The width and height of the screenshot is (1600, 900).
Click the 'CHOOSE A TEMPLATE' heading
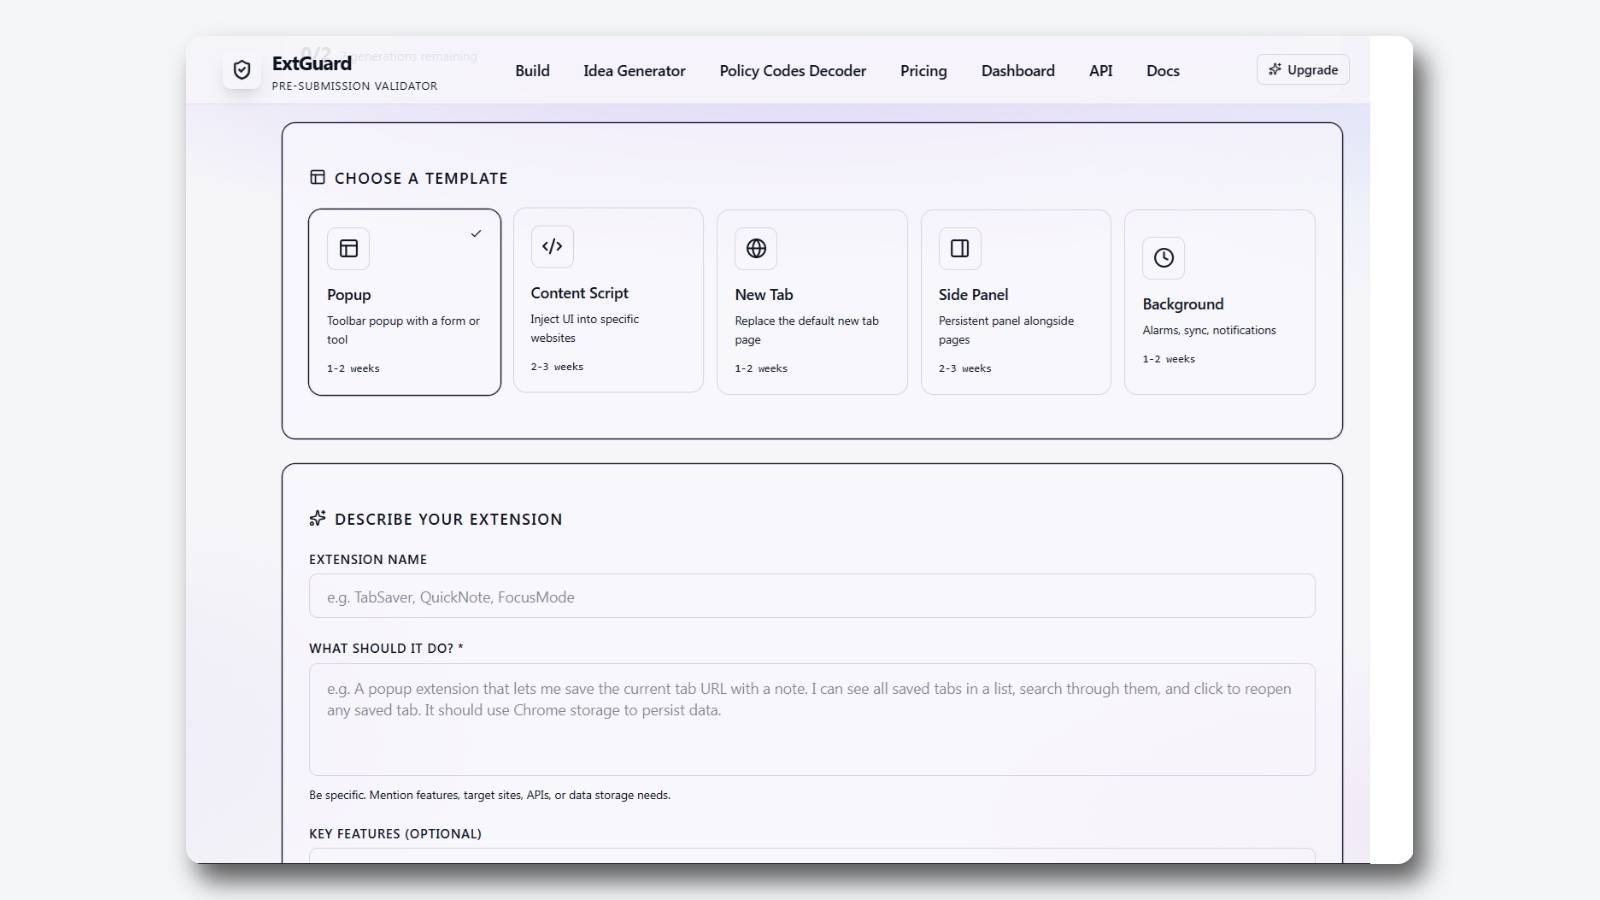pos(421,178)
